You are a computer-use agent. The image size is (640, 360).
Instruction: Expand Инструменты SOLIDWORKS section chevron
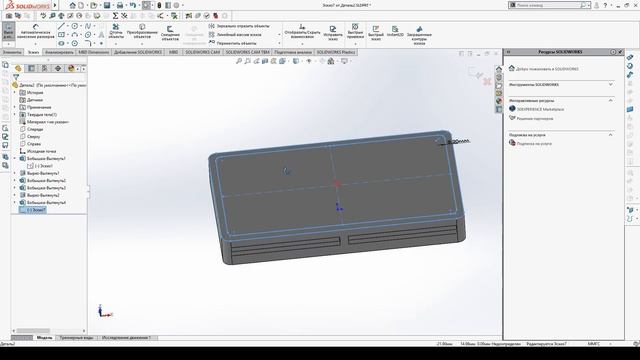pos(611,84)
